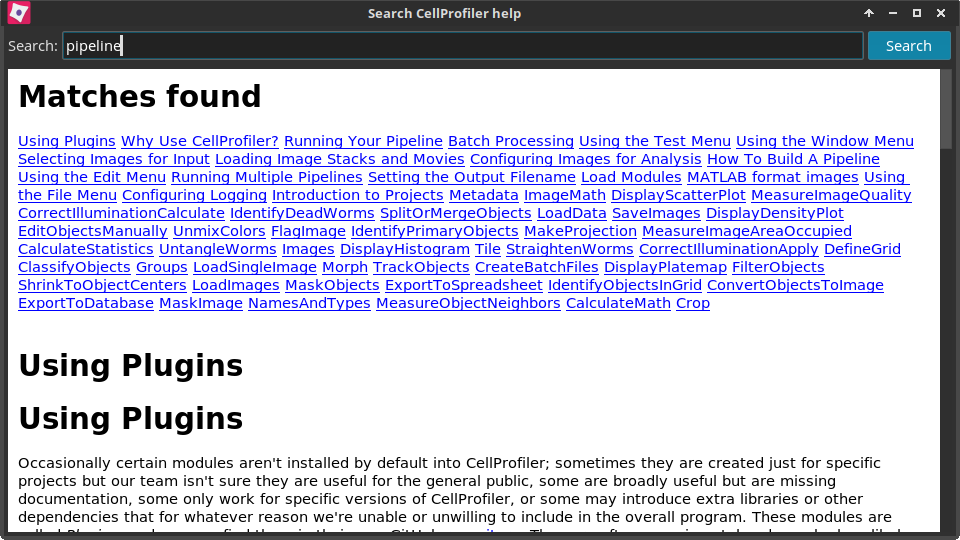This screenshot has width=960, height=540.
Task: Open 'Introduction to Projects' link
Action: (x=358, y=195)
